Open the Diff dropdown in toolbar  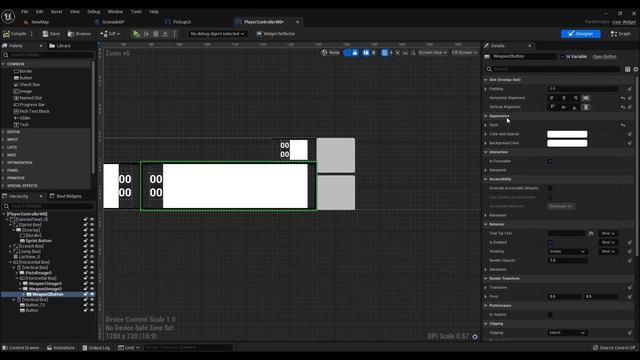110,34
